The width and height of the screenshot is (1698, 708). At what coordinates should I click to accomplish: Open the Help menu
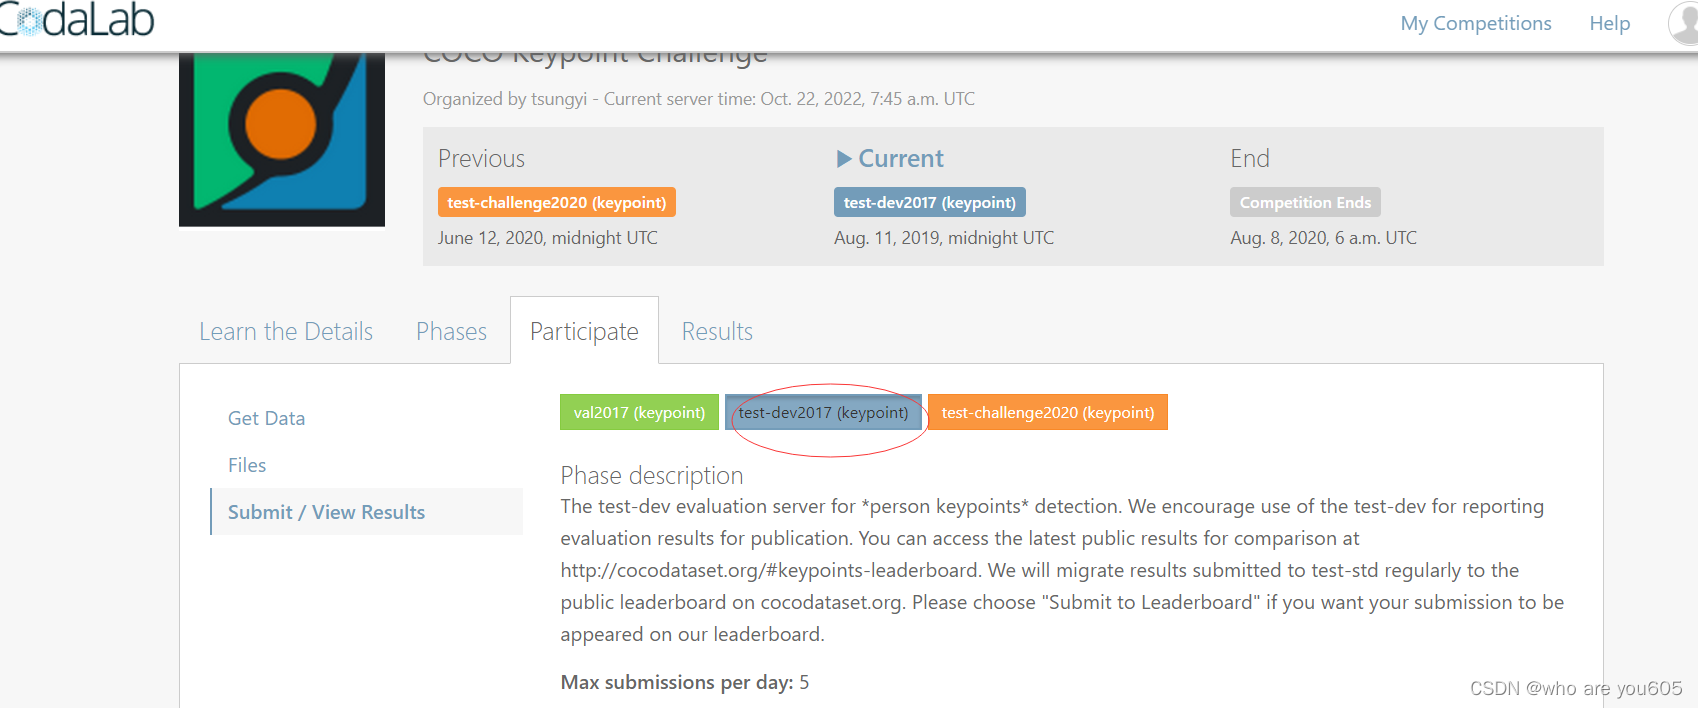coord(1610,23)
